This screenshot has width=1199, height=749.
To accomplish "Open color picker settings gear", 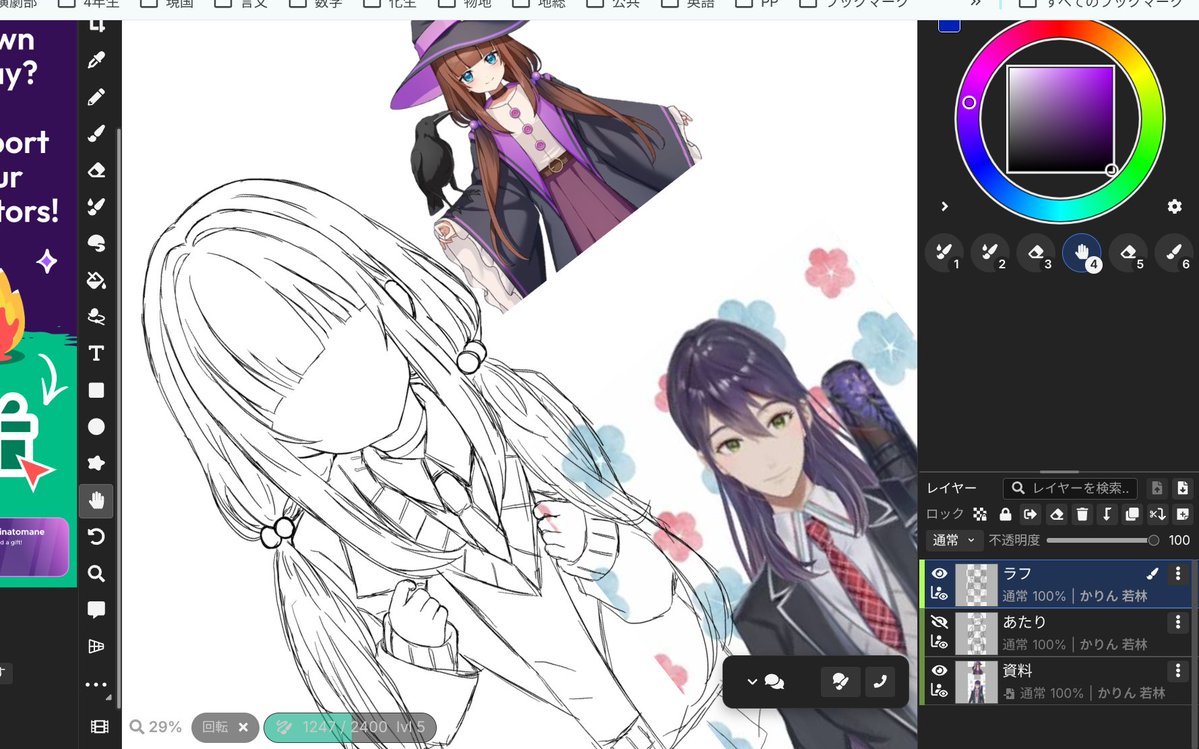I will click(1175, 206).
